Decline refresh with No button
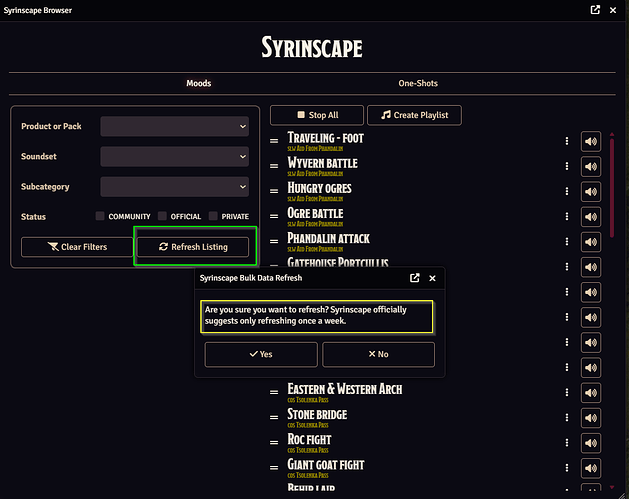629x499 pixels. pos(378,354)
